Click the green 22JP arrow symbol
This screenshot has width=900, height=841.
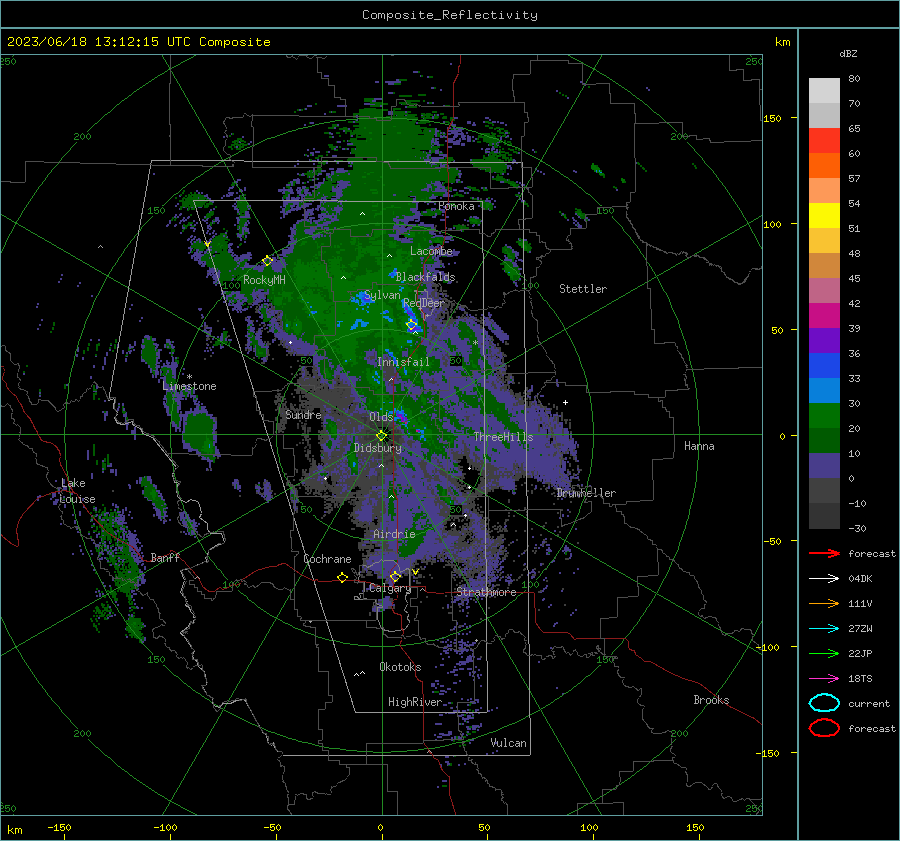pyautogui.click(x=824, y=653)
